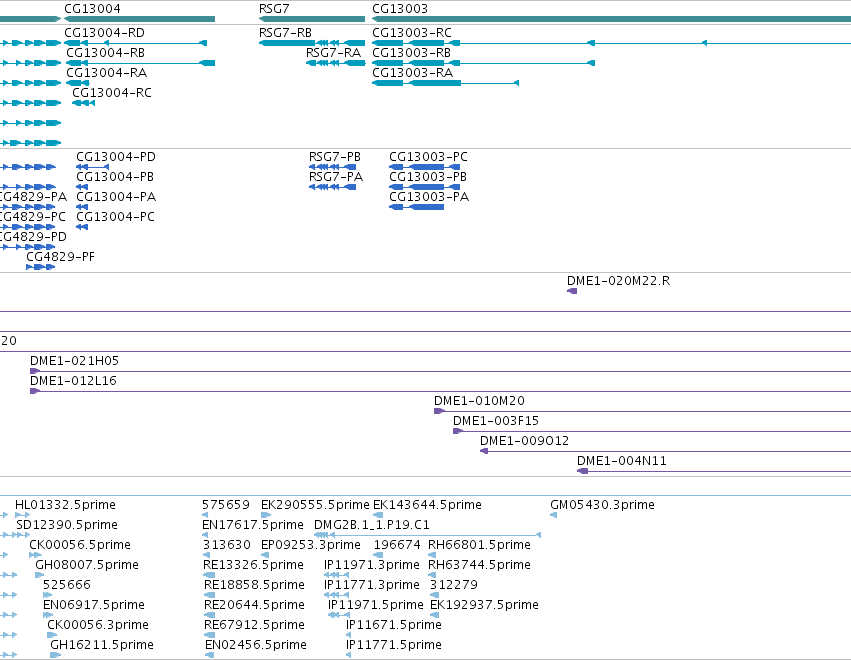Select BAC clone DME1-003F15
This screenshot has height=660, width=851.
pyautogui.click(x=652, y=431)
